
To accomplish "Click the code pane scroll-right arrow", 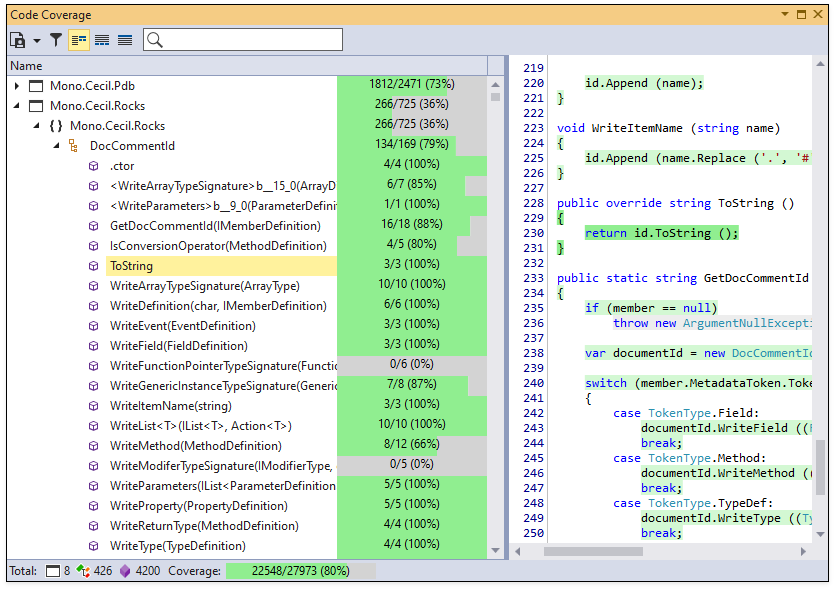I will (x=803, y=552).
